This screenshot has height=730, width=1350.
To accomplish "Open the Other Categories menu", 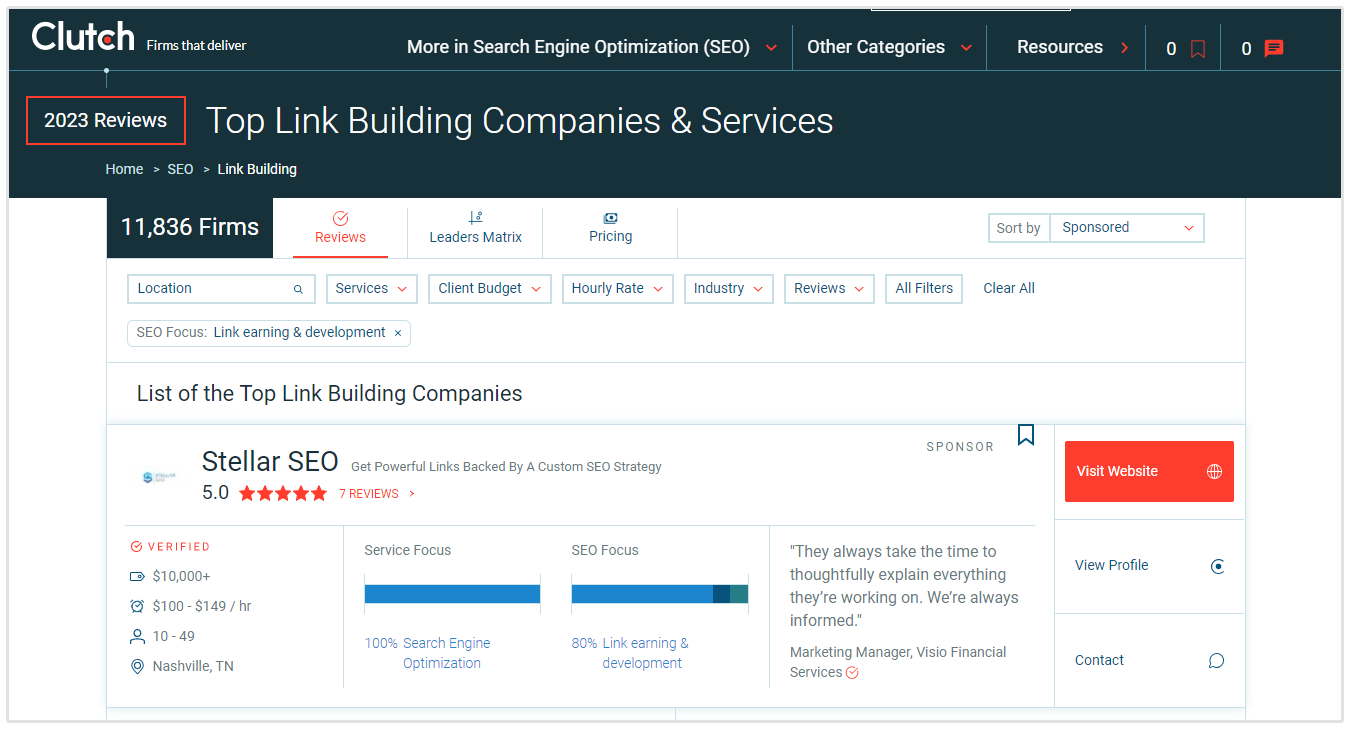I will point(888,47).
